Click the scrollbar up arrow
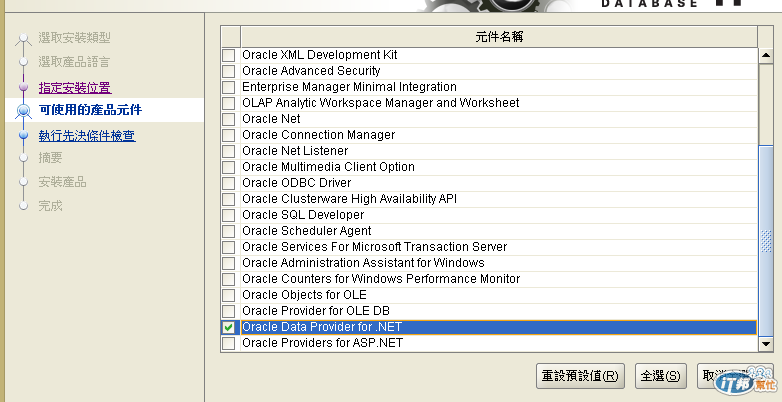This screenshot has width=782, height=402. (766, 55)
